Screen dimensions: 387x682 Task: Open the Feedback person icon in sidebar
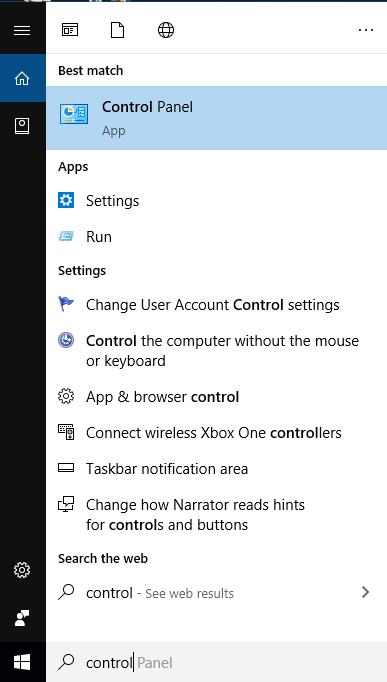coord(22,618)
